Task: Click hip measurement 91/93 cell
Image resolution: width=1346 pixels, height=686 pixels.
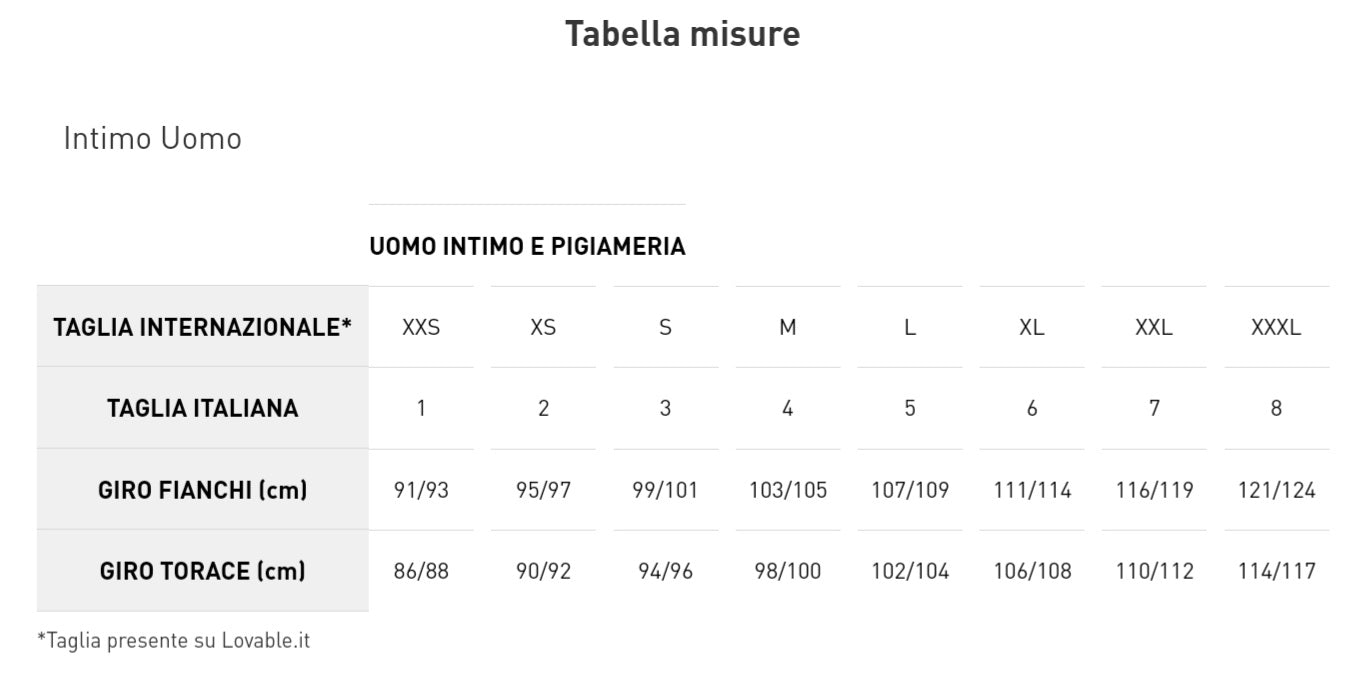Action: pos(421,490)
